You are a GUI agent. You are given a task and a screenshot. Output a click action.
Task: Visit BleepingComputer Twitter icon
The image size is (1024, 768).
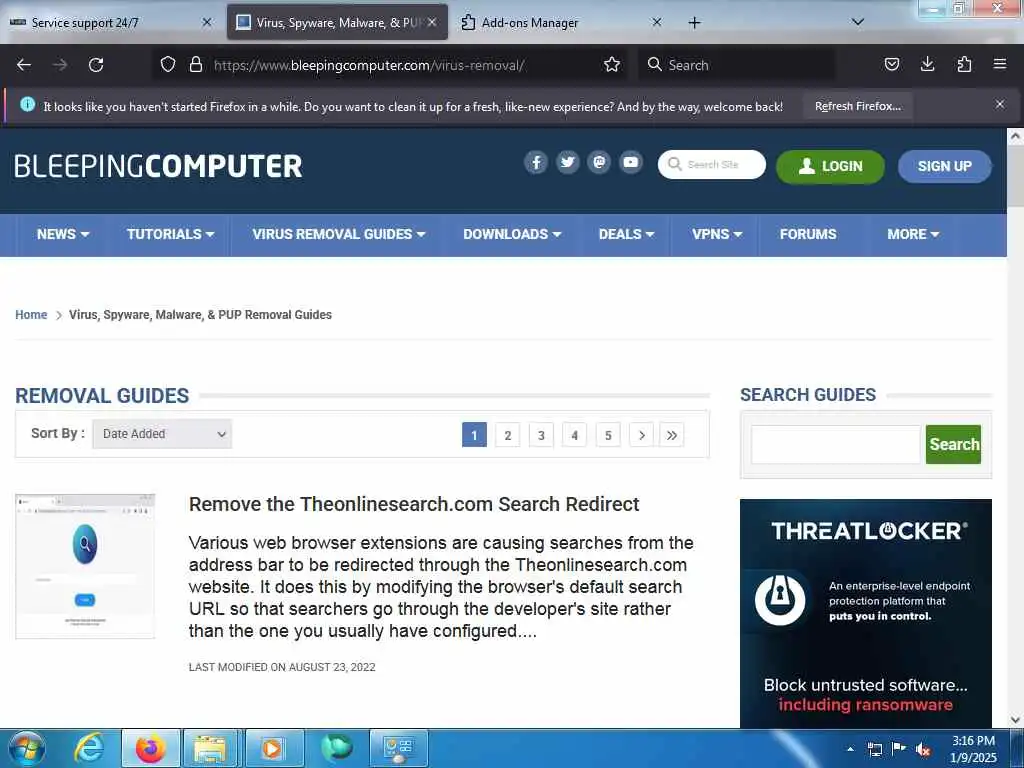[x=568, y=162]
